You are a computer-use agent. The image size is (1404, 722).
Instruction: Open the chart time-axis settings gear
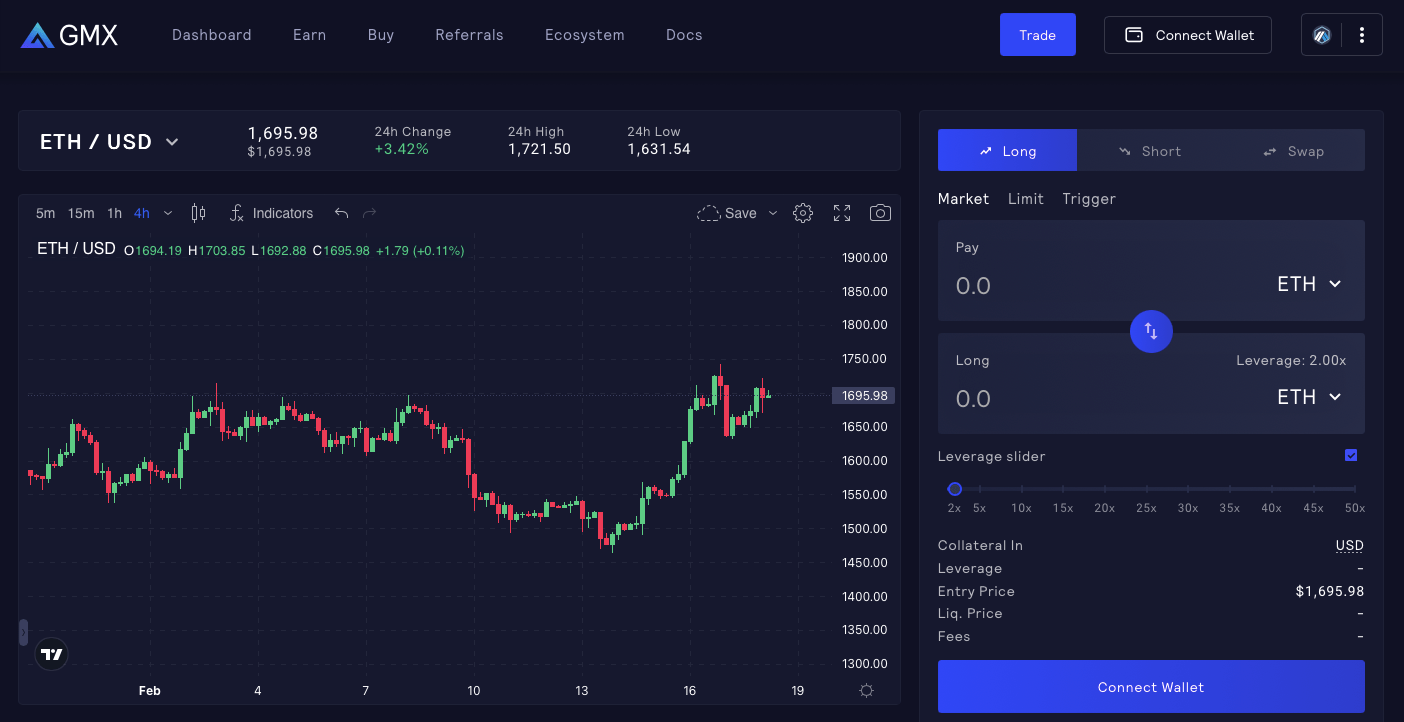[866, 690]
